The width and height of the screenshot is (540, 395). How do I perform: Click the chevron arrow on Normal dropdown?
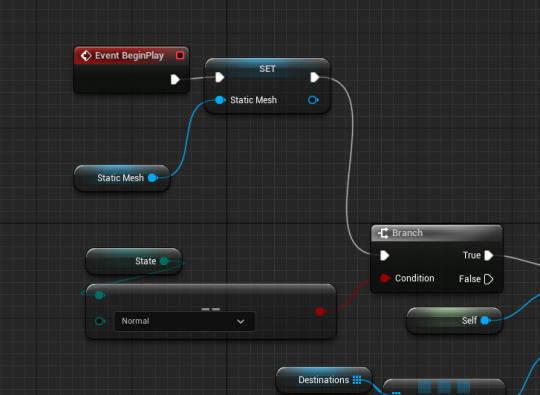(x=241, y=321)
